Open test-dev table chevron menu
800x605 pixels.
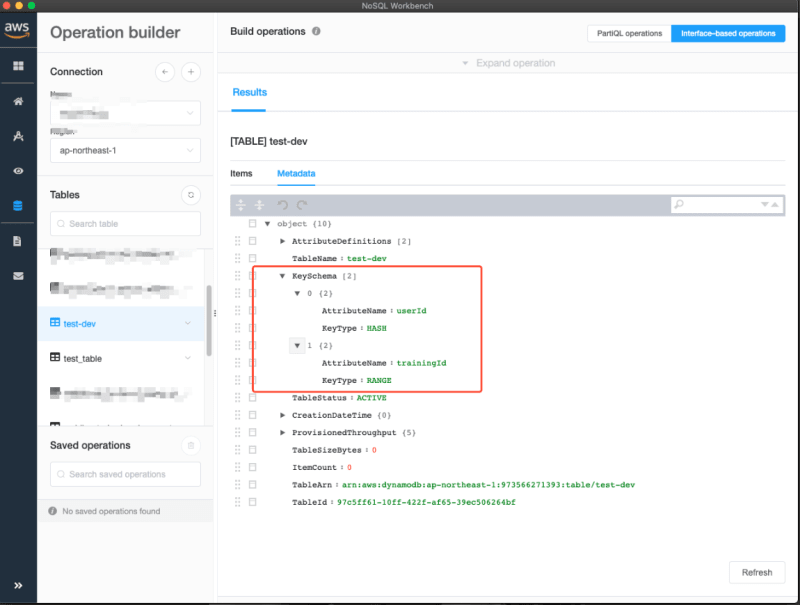[x=188, y=323]
